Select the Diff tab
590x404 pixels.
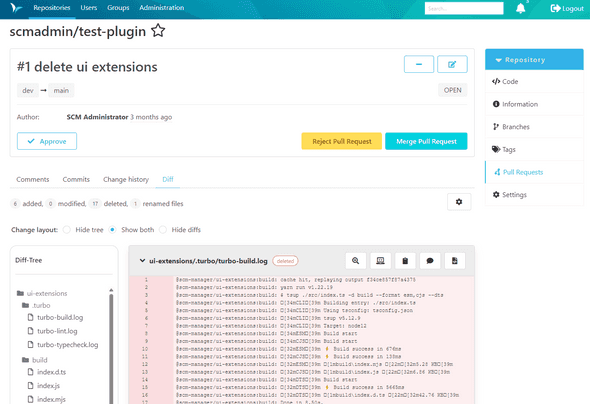click(x=168, y=179)
